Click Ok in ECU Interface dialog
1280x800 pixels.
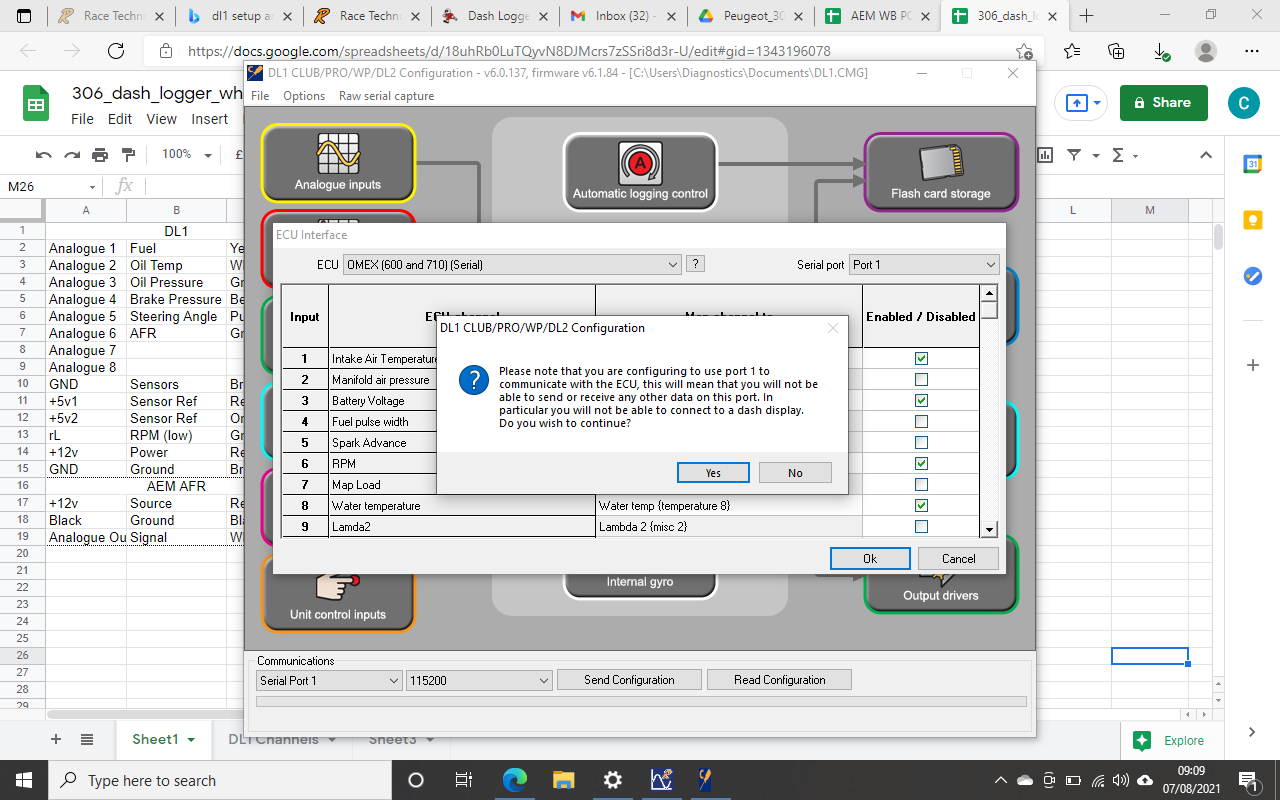coord(870,559)
